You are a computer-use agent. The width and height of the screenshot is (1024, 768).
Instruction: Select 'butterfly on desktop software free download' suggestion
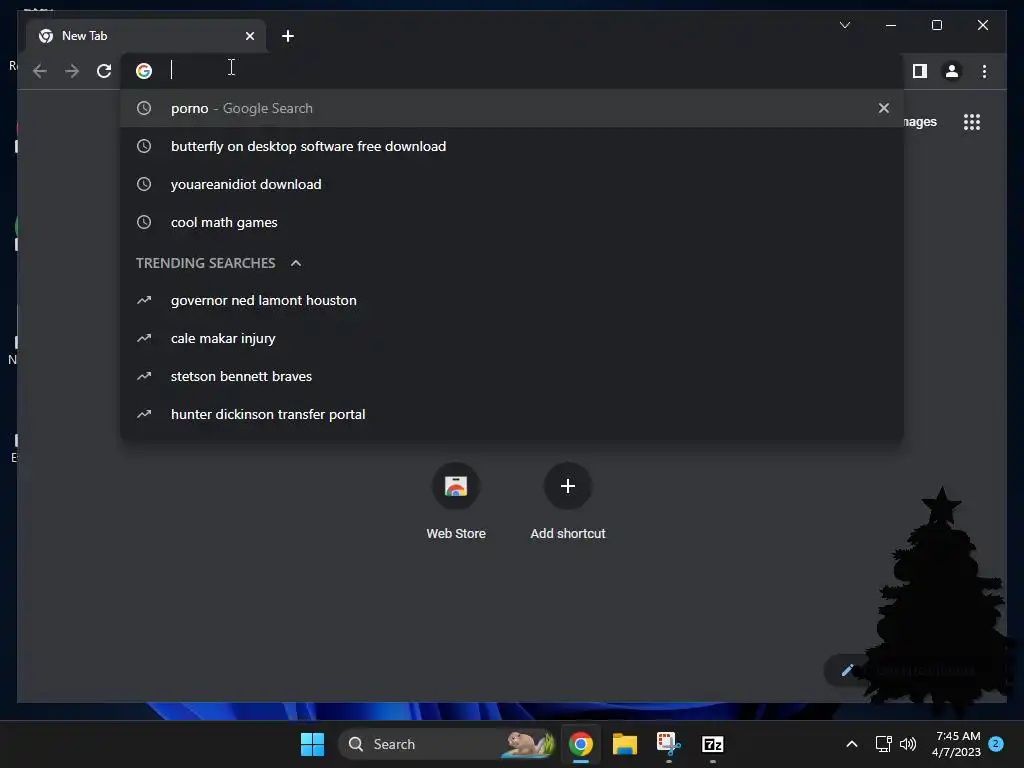click(x=512, y=146)
